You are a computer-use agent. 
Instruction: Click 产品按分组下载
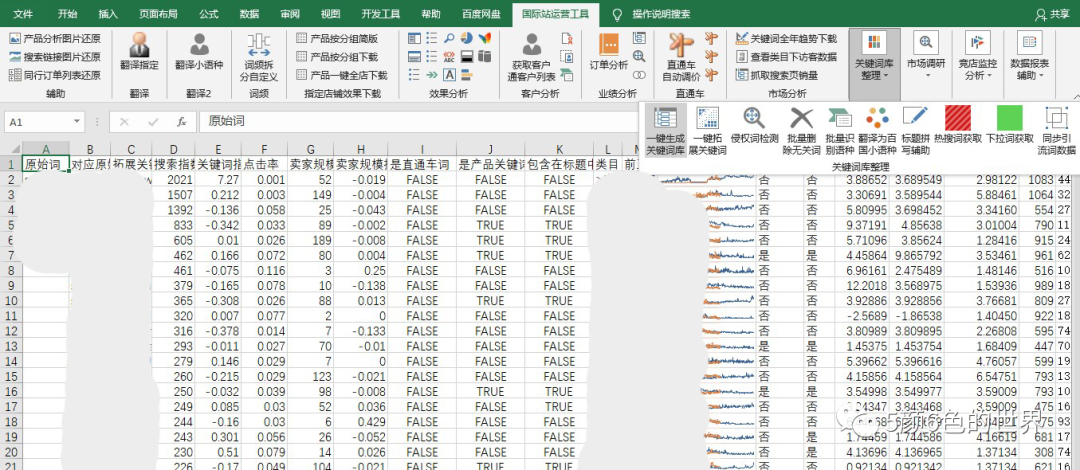[x=337, y=57]
